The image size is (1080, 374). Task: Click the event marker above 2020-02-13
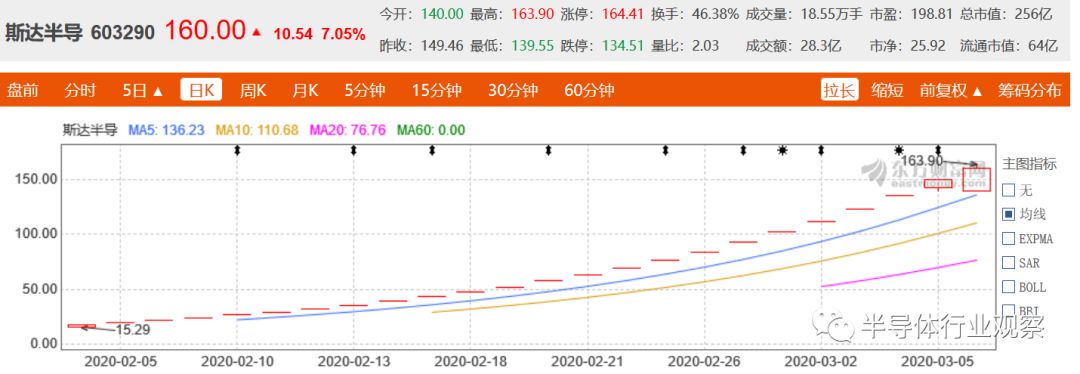[x=353, y=150]
